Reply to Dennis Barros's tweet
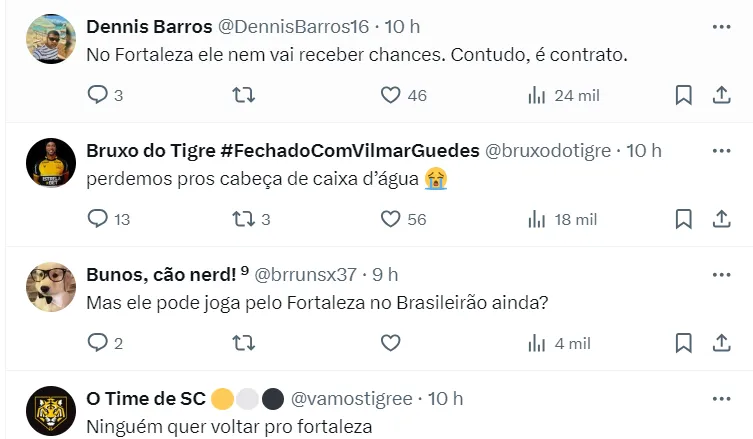 98,95
